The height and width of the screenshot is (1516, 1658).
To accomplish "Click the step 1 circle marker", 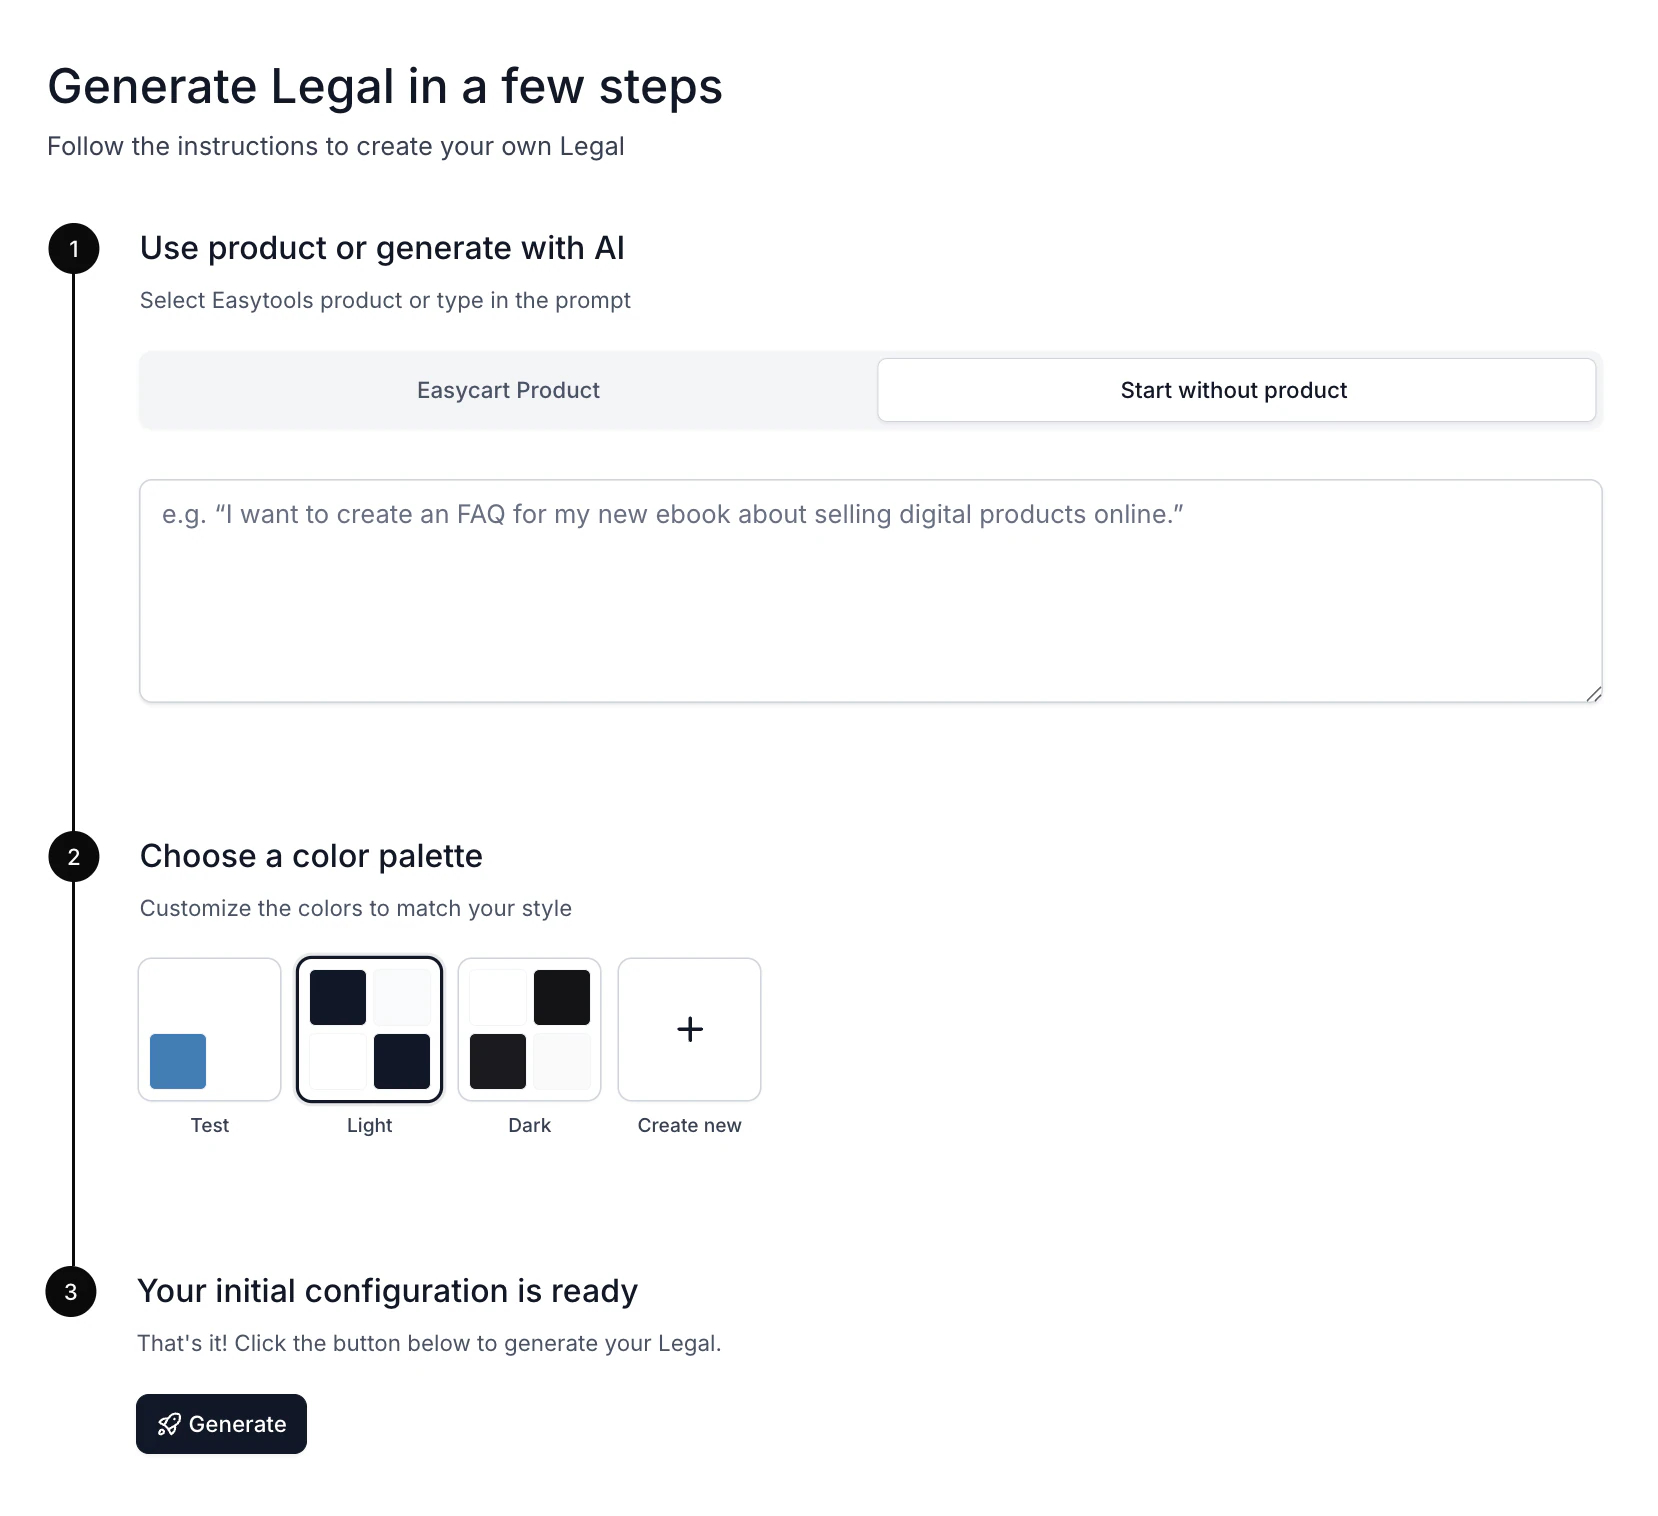I will click(74, 248).
